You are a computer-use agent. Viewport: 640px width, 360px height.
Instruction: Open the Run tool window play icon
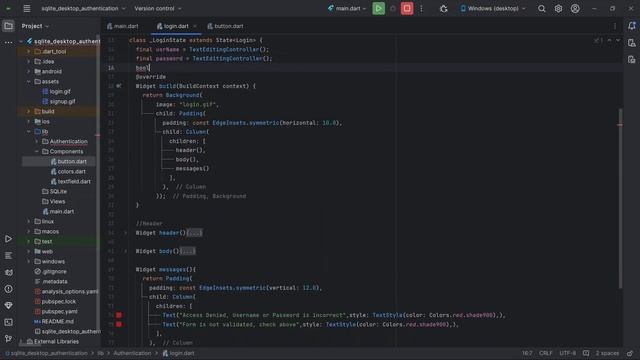pyautogui.click(x=8, y=239)
